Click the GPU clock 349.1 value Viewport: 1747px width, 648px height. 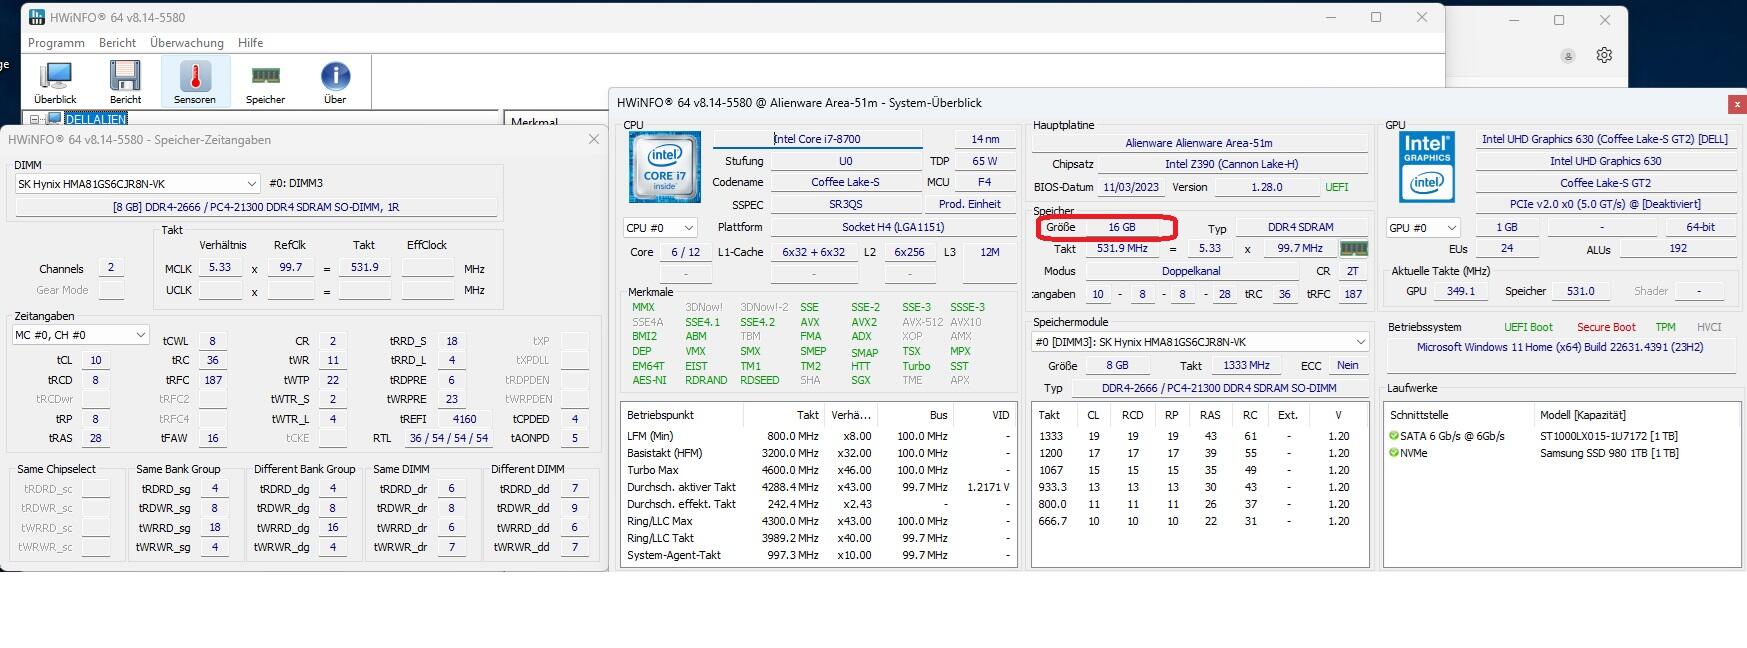pos(1460,291)
